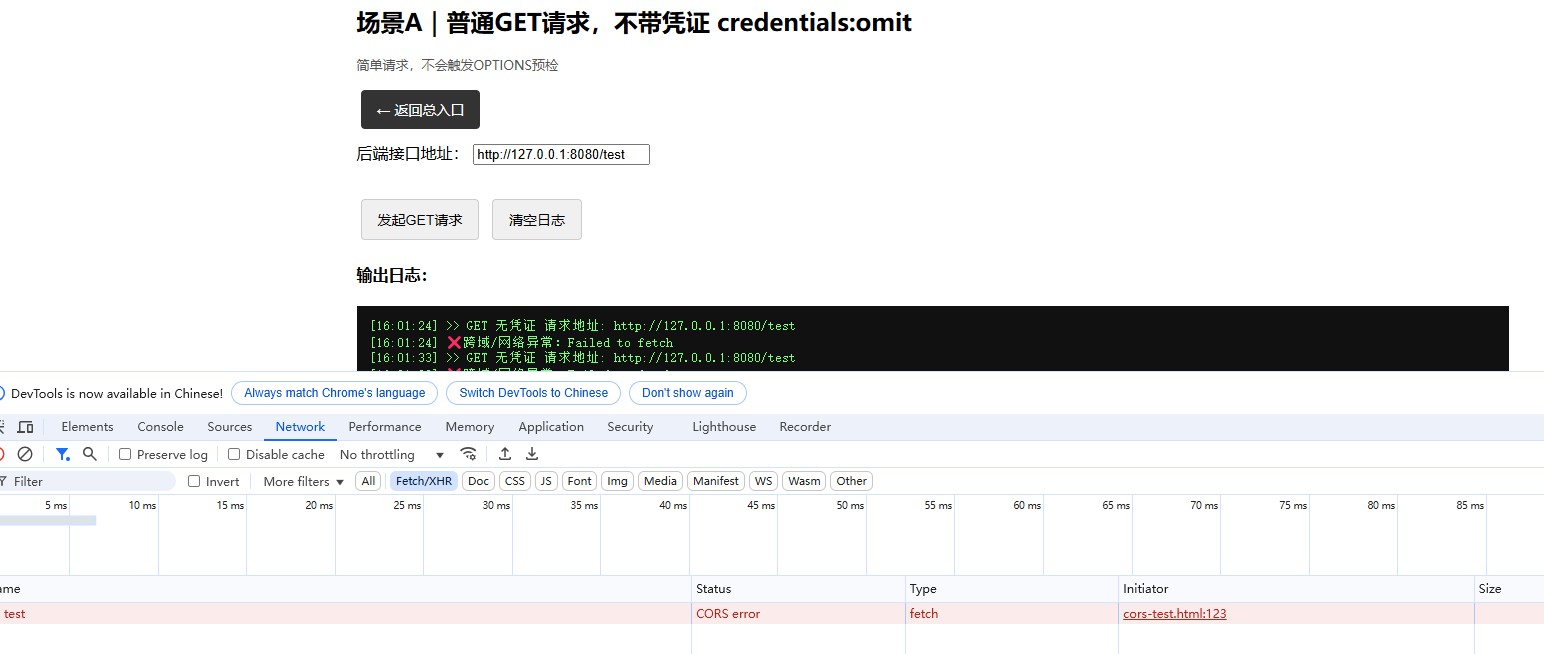Toggle the device toolbar icon in DevTools

(x=26, y=427)
